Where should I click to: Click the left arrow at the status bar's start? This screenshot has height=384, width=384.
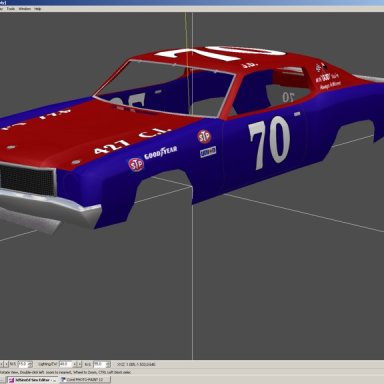1,364
